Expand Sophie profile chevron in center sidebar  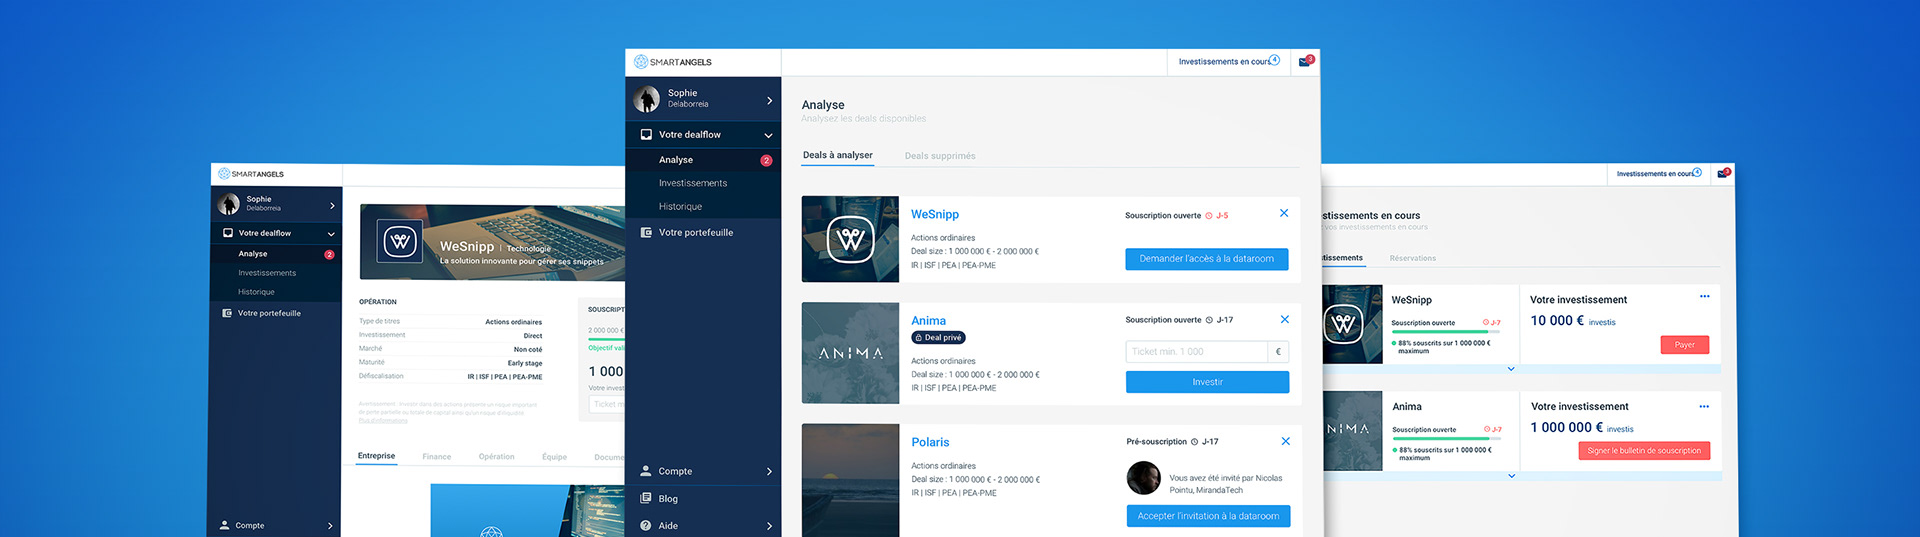coord(769,100)
